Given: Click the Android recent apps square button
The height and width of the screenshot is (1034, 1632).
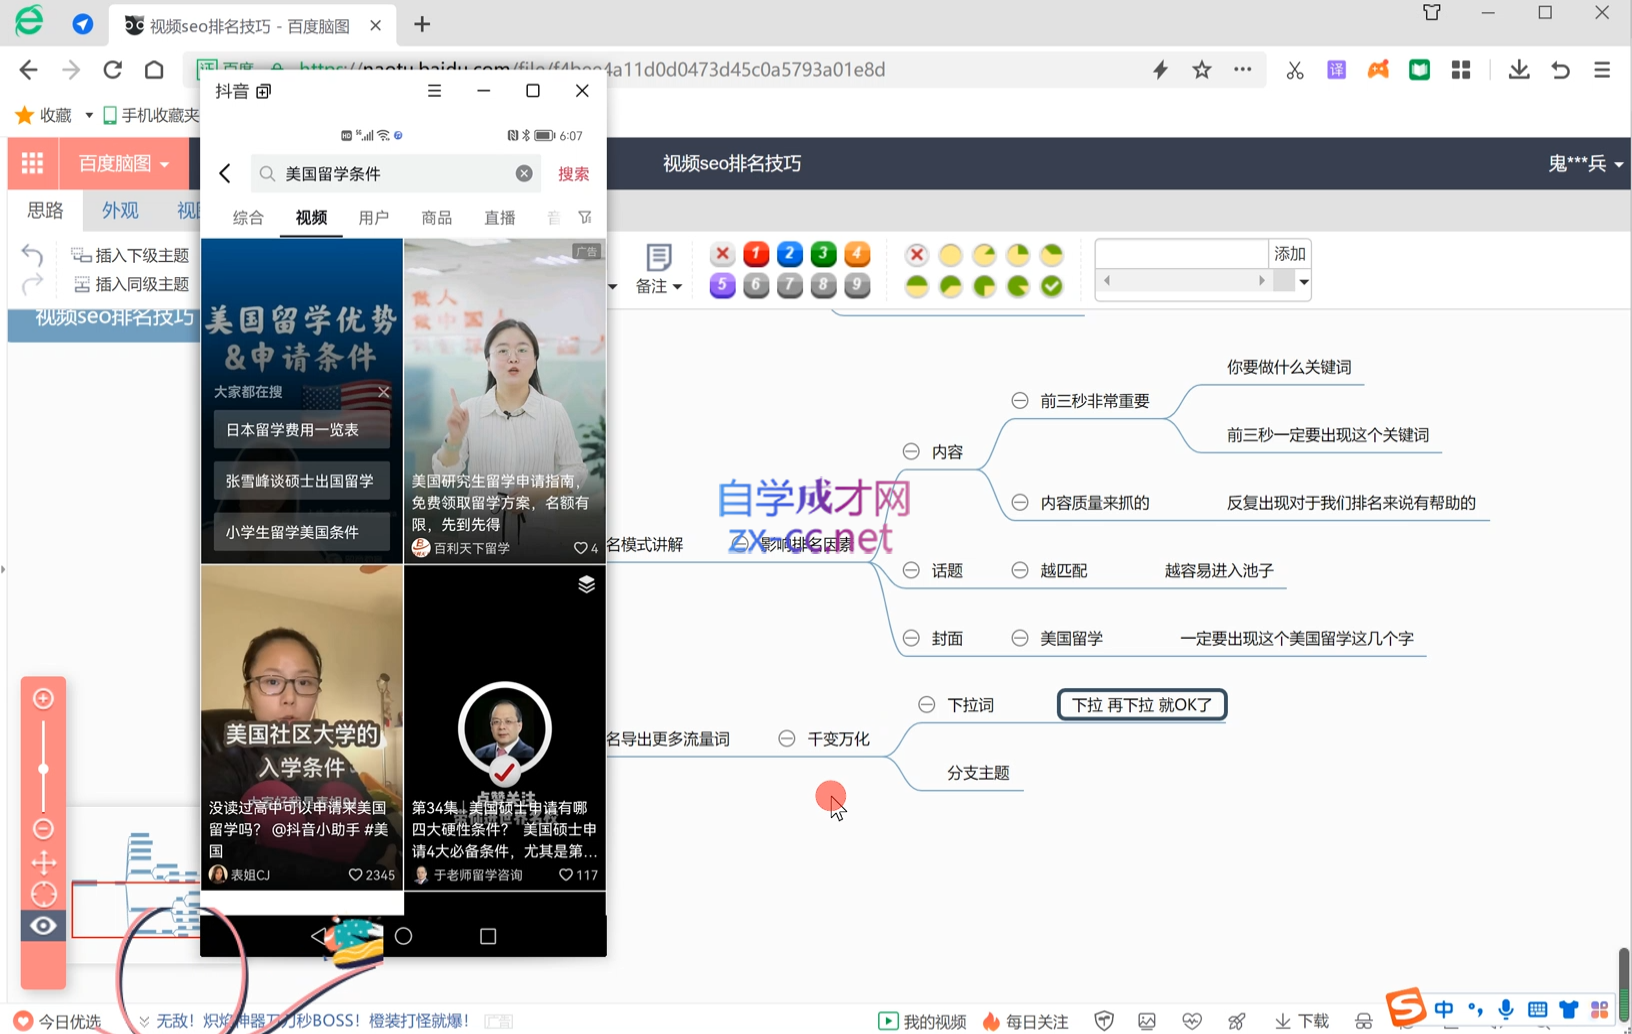Looking at the screenshot, I should pos(488,936).
